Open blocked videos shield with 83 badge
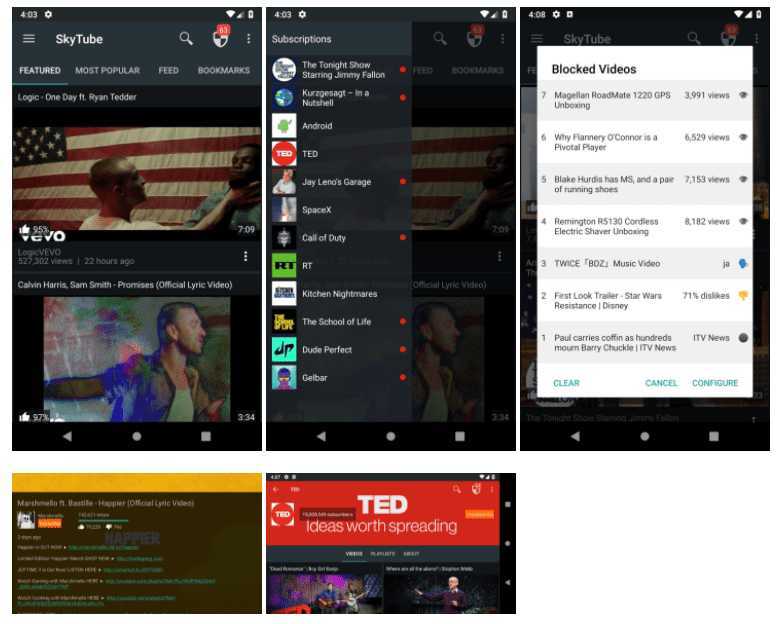Image resolution: width=782 pixels, height=624 pixels. tap(220, 36)
